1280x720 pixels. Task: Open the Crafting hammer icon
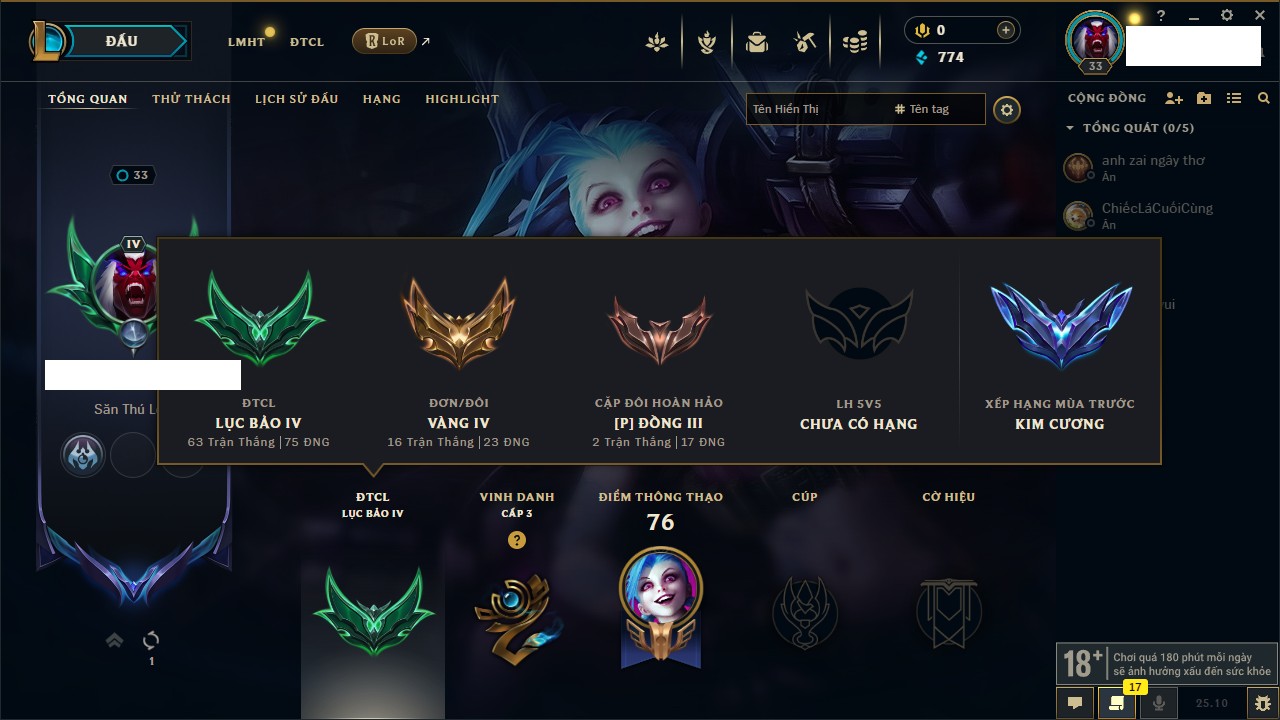tap(805, 42)
